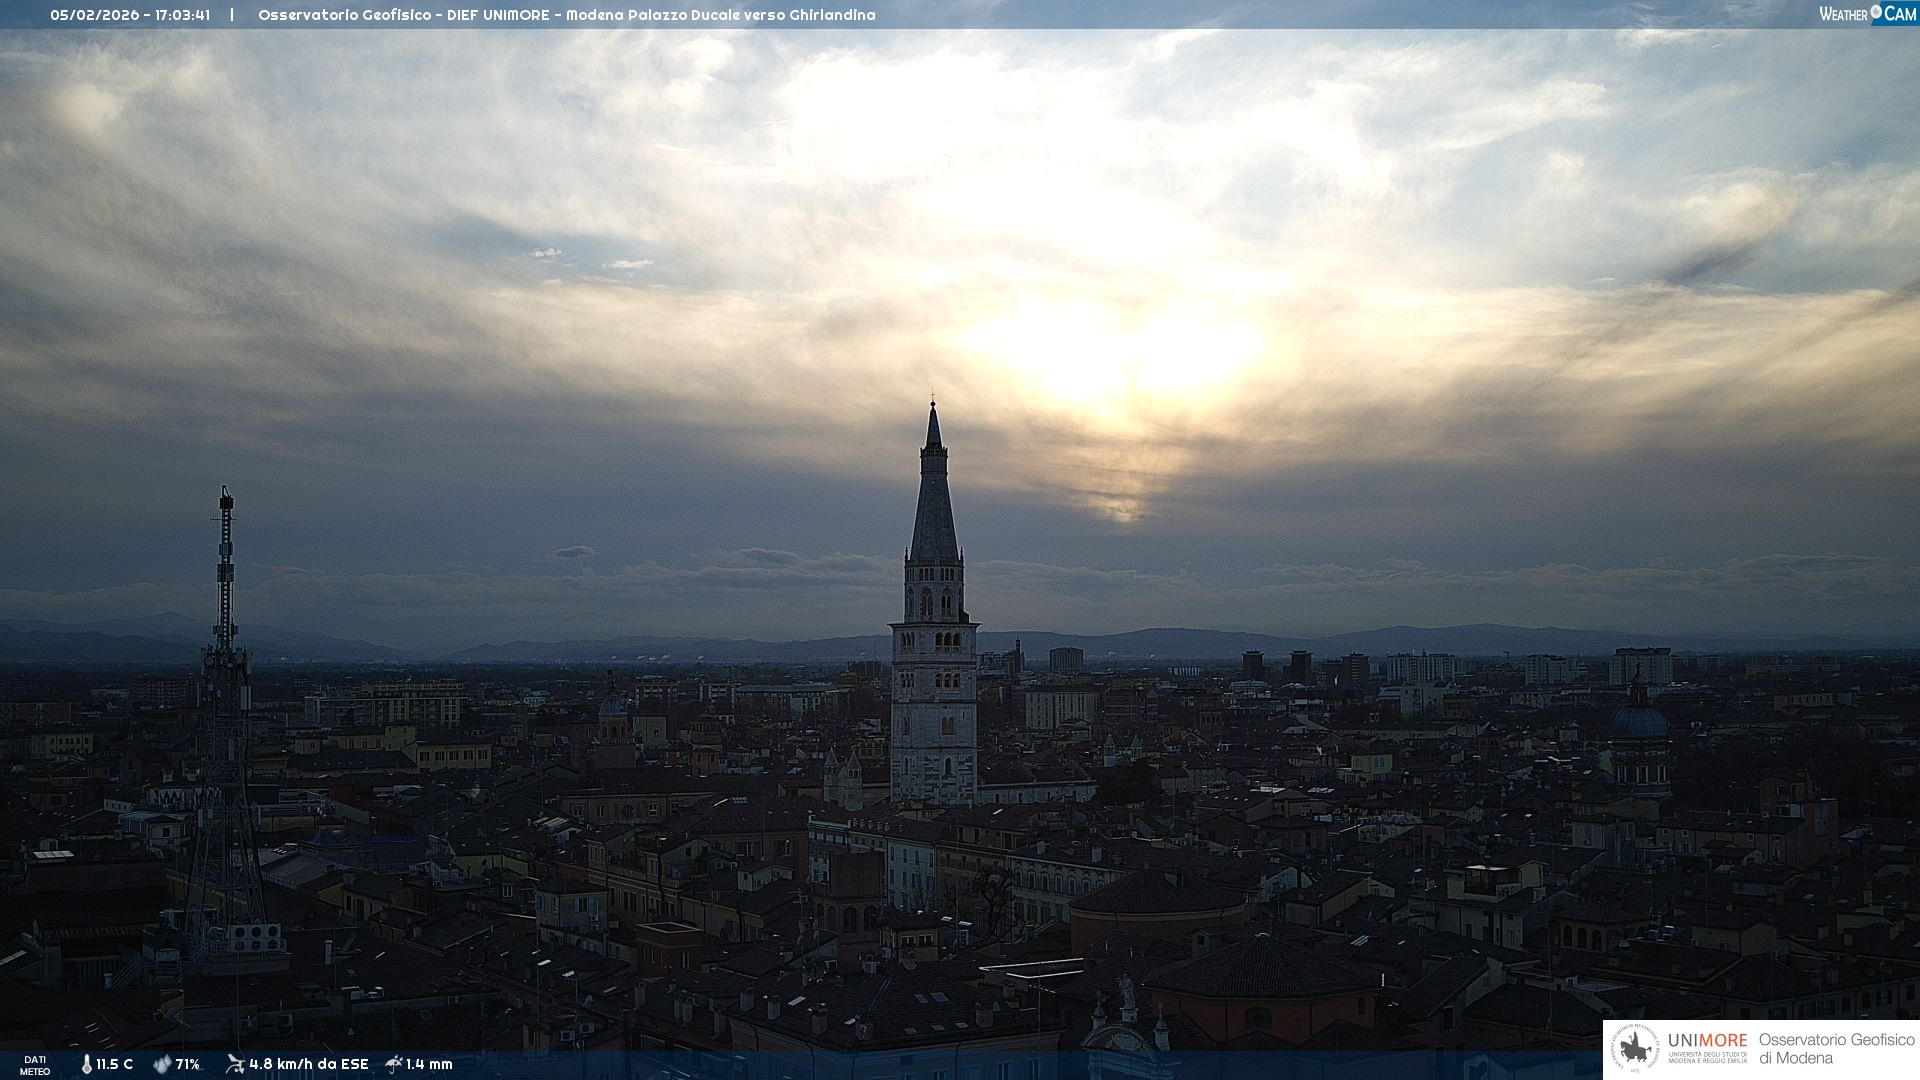Click the wind anemometer icon
Viewport: 1920px width, 1080px height.
tap(235, 1064)
